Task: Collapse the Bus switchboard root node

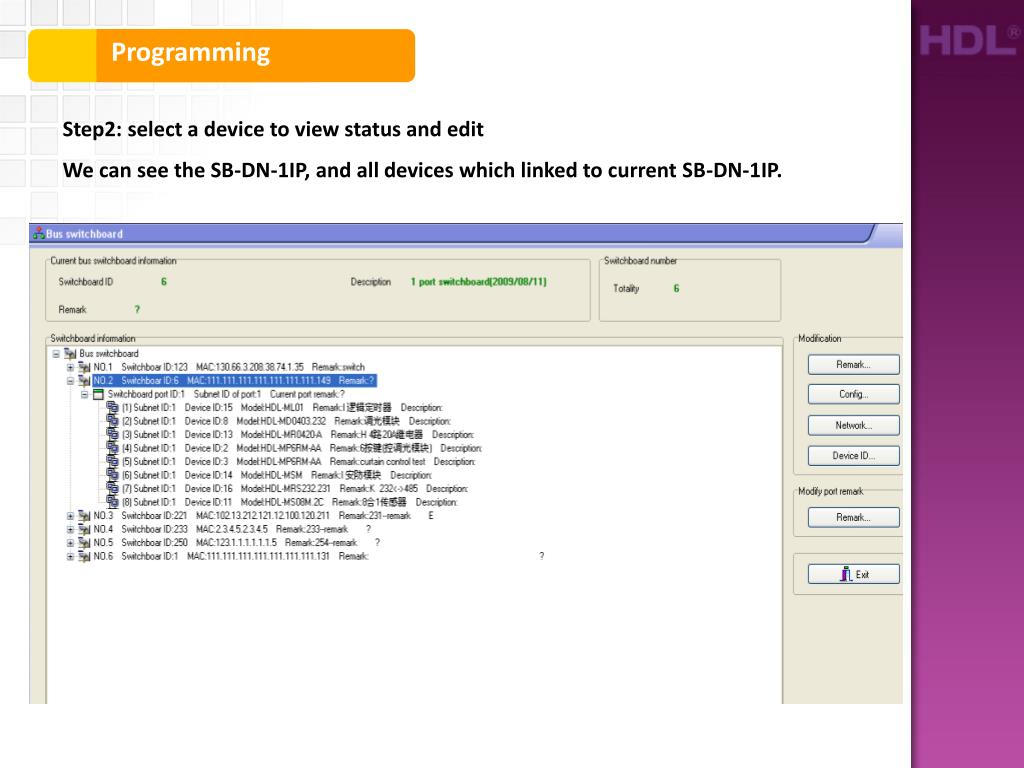Action: [x=56, y=354]
